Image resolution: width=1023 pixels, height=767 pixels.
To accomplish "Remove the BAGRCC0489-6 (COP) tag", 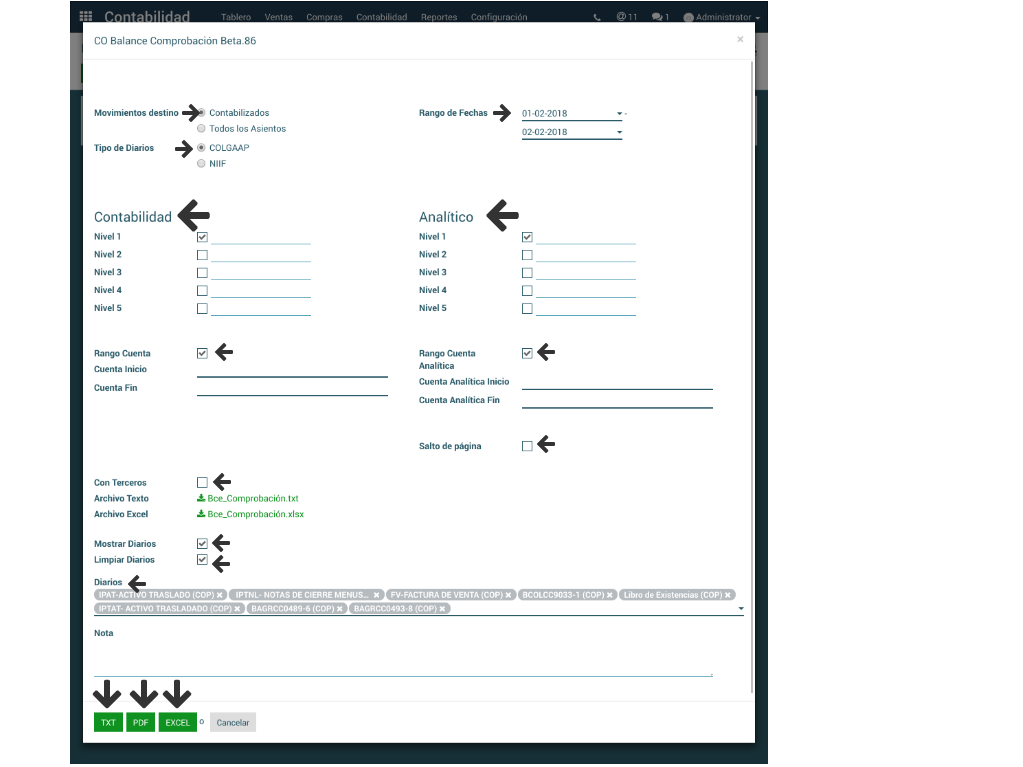I will tap(340, 608).
